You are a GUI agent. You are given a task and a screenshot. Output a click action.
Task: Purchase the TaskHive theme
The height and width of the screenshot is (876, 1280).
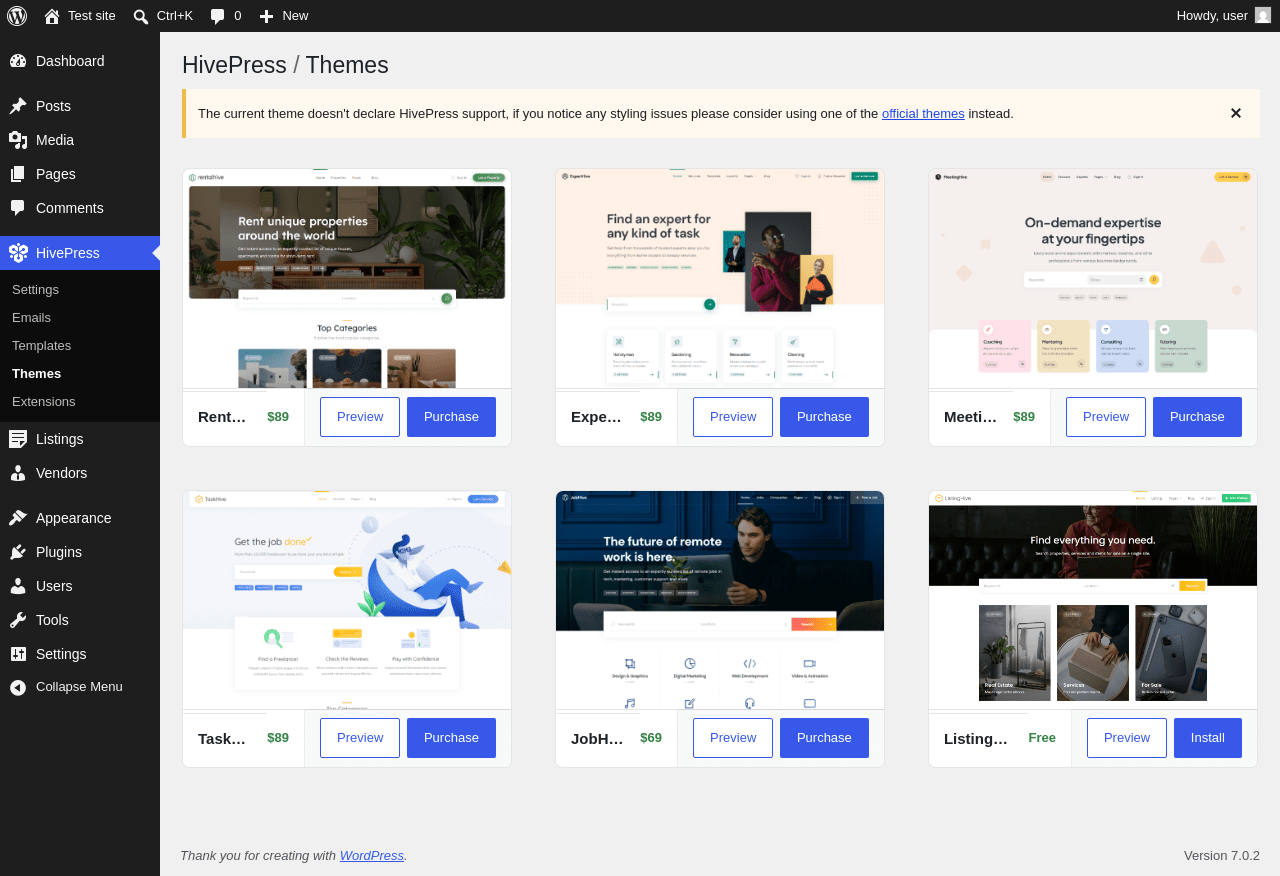coord(451,738)
